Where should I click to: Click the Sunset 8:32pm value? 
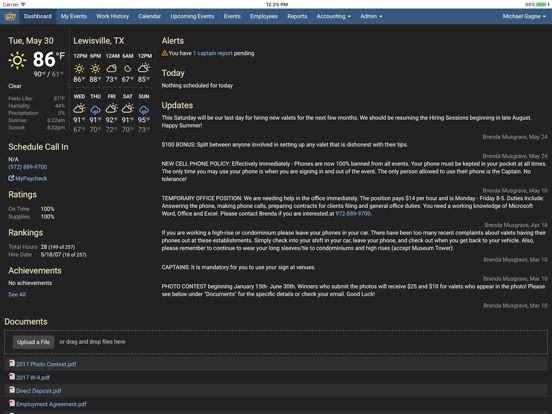click(x=56, y=127)
